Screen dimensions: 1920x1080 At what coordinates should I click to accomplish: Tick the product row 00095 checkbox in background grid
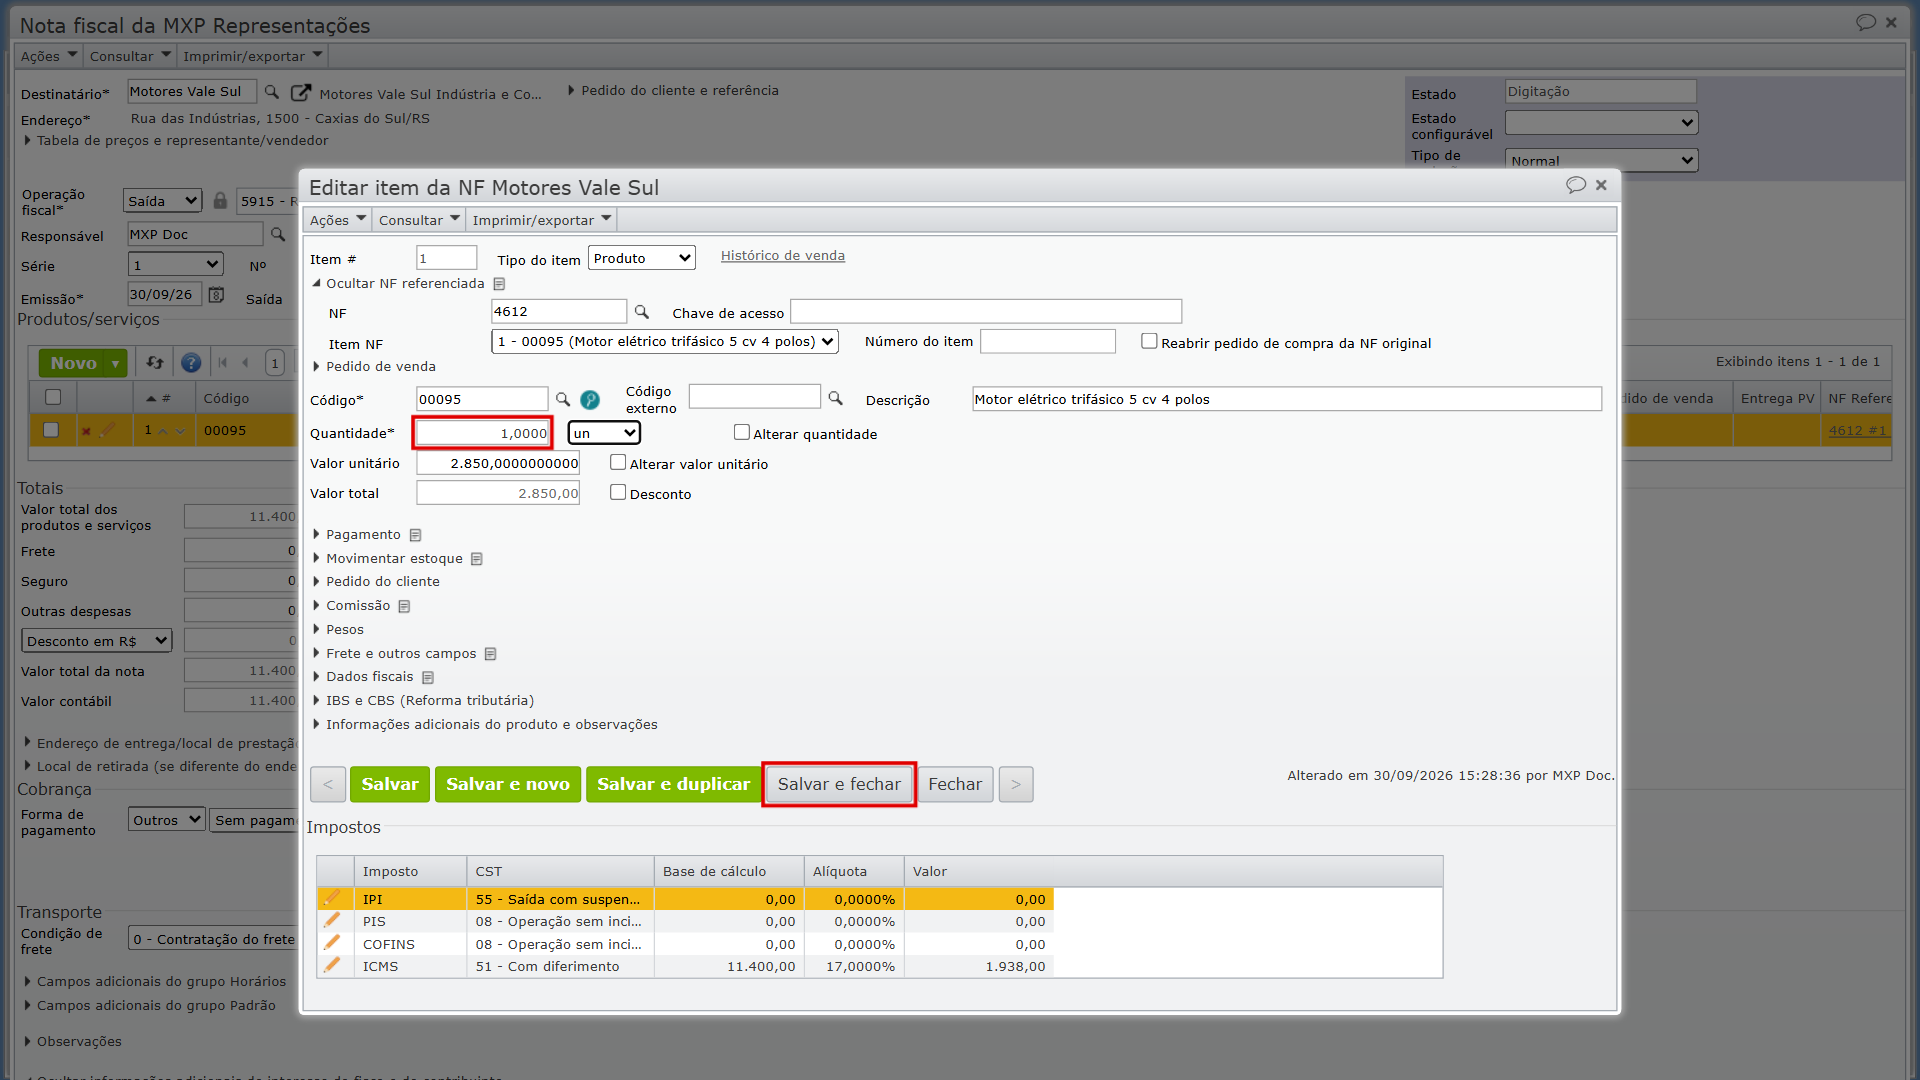coord(51,430)
